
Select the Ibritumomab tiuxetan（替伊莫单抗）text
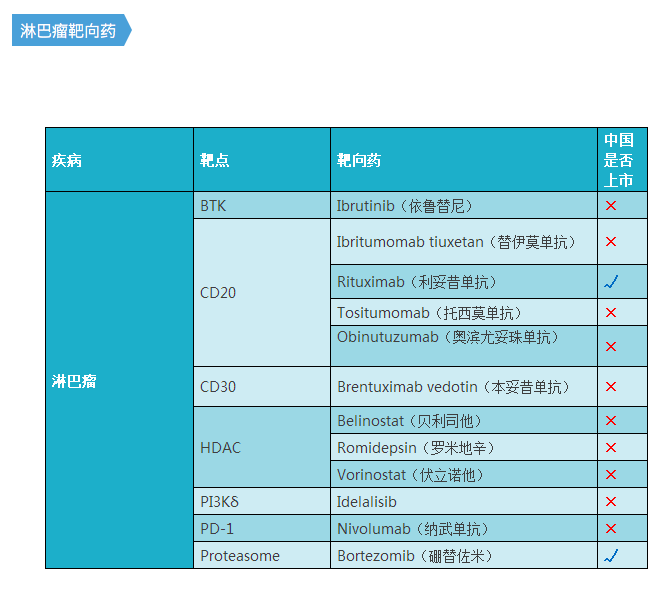(x=456, y=242)
